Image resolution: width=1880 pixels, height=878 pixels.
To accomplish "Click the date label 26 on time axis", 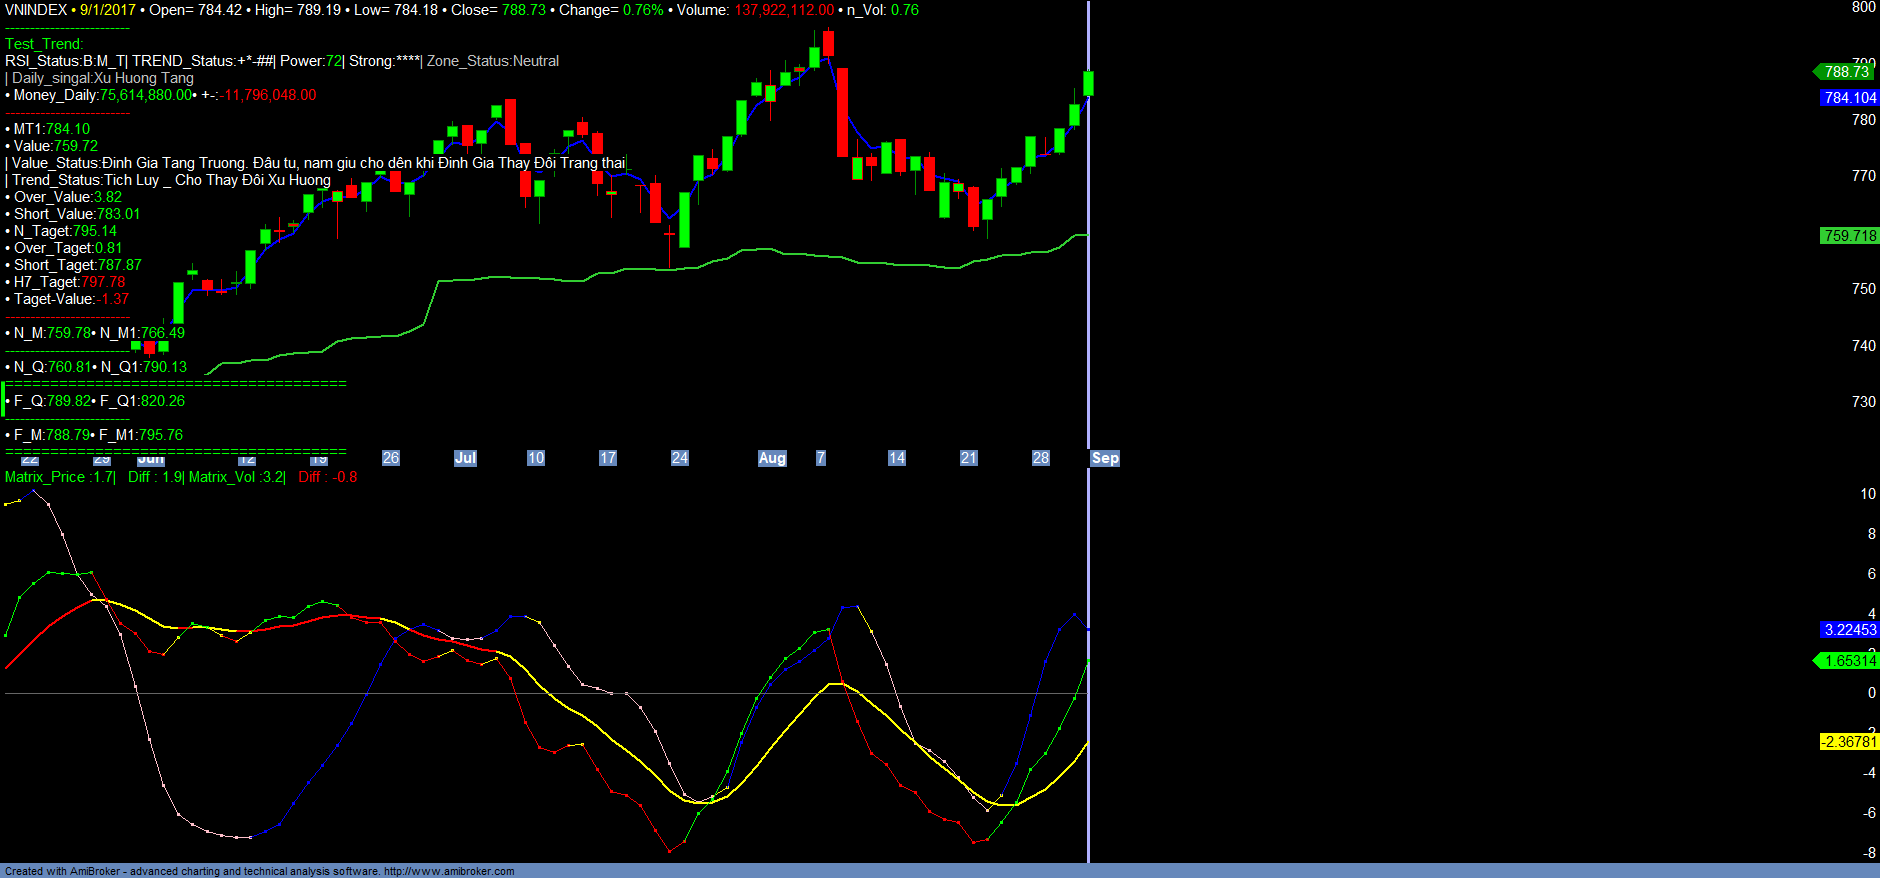I will (x=391, y=458).
